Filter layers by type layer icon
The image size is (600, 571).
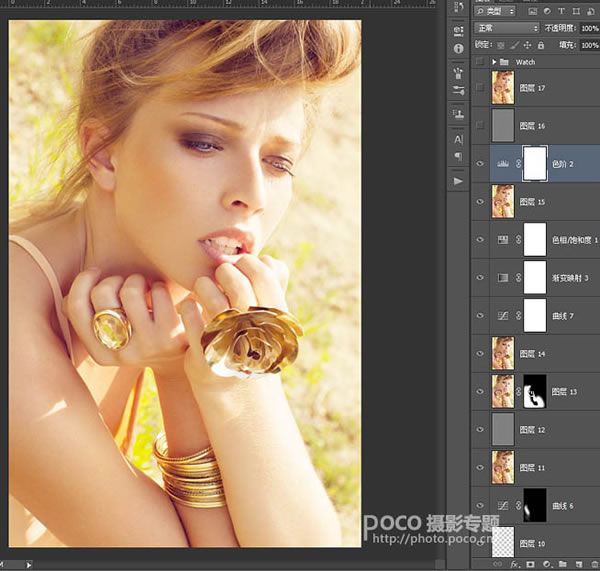pos(561,11)
